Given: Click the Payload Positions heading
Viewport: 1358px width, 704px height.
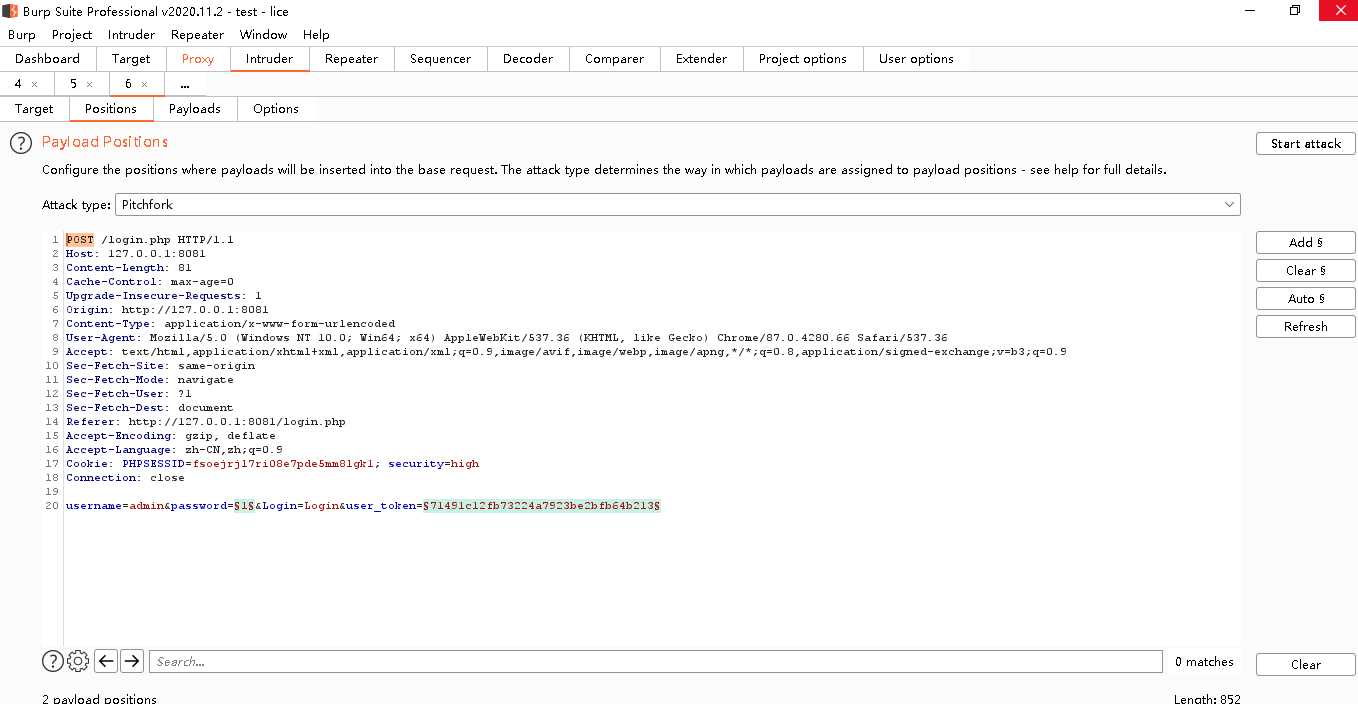Looking at the screenshot, I should tap(105, 142).
